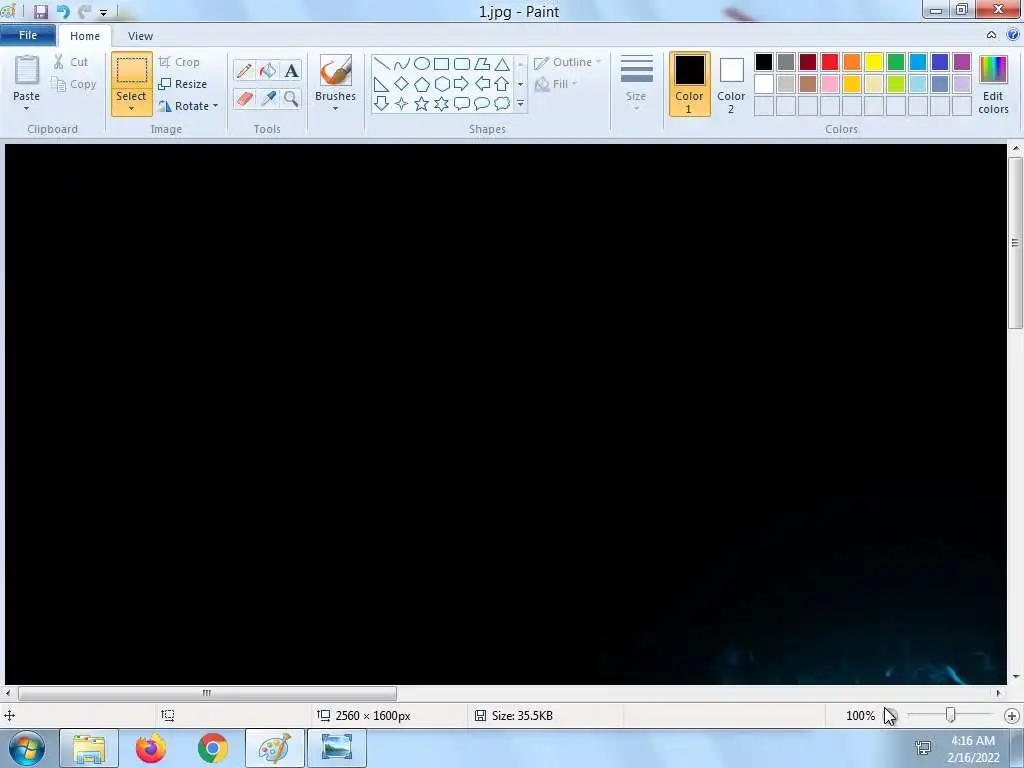The height and width of the screenshot is (768, 1024).
Task: Select the Triangle shape
Action: click(x=502, y=63)
